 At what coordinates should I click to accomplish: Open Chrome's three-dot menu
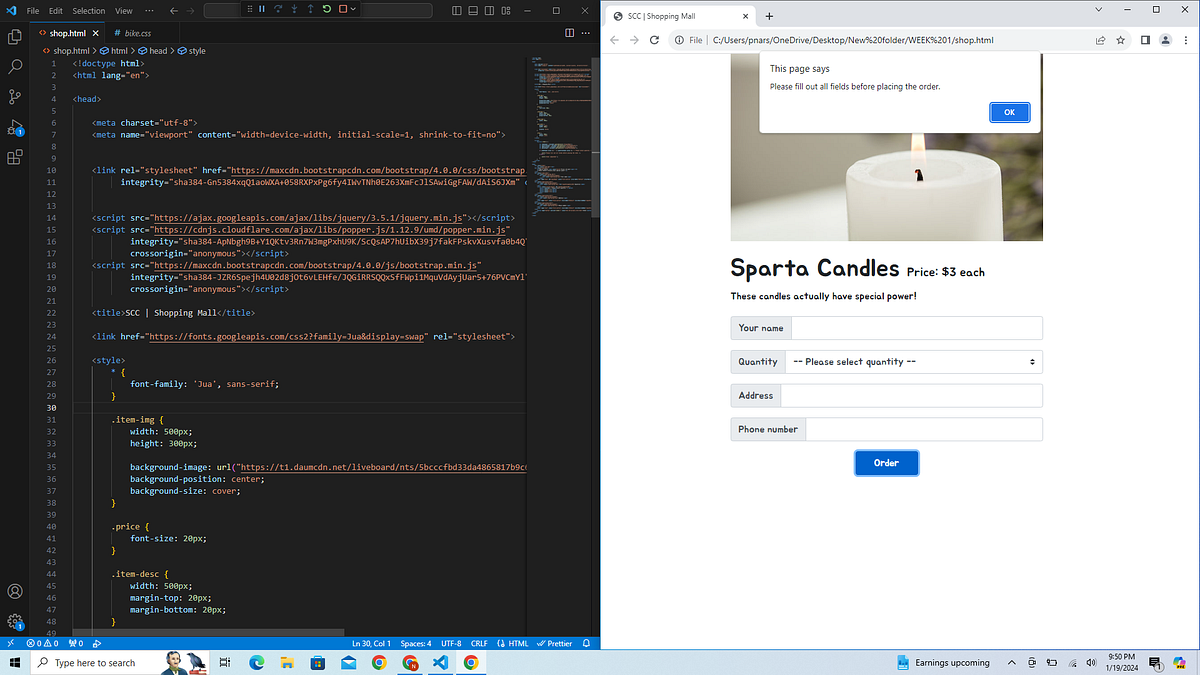(1186, 39)
